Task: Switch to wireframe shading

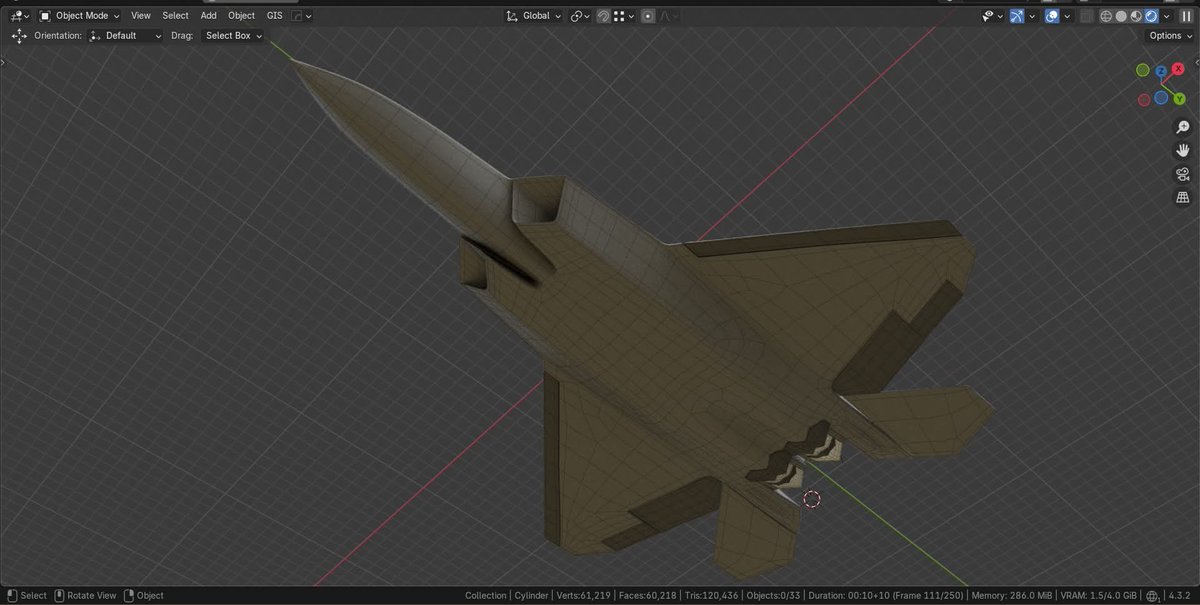Action: (1106, 16)
